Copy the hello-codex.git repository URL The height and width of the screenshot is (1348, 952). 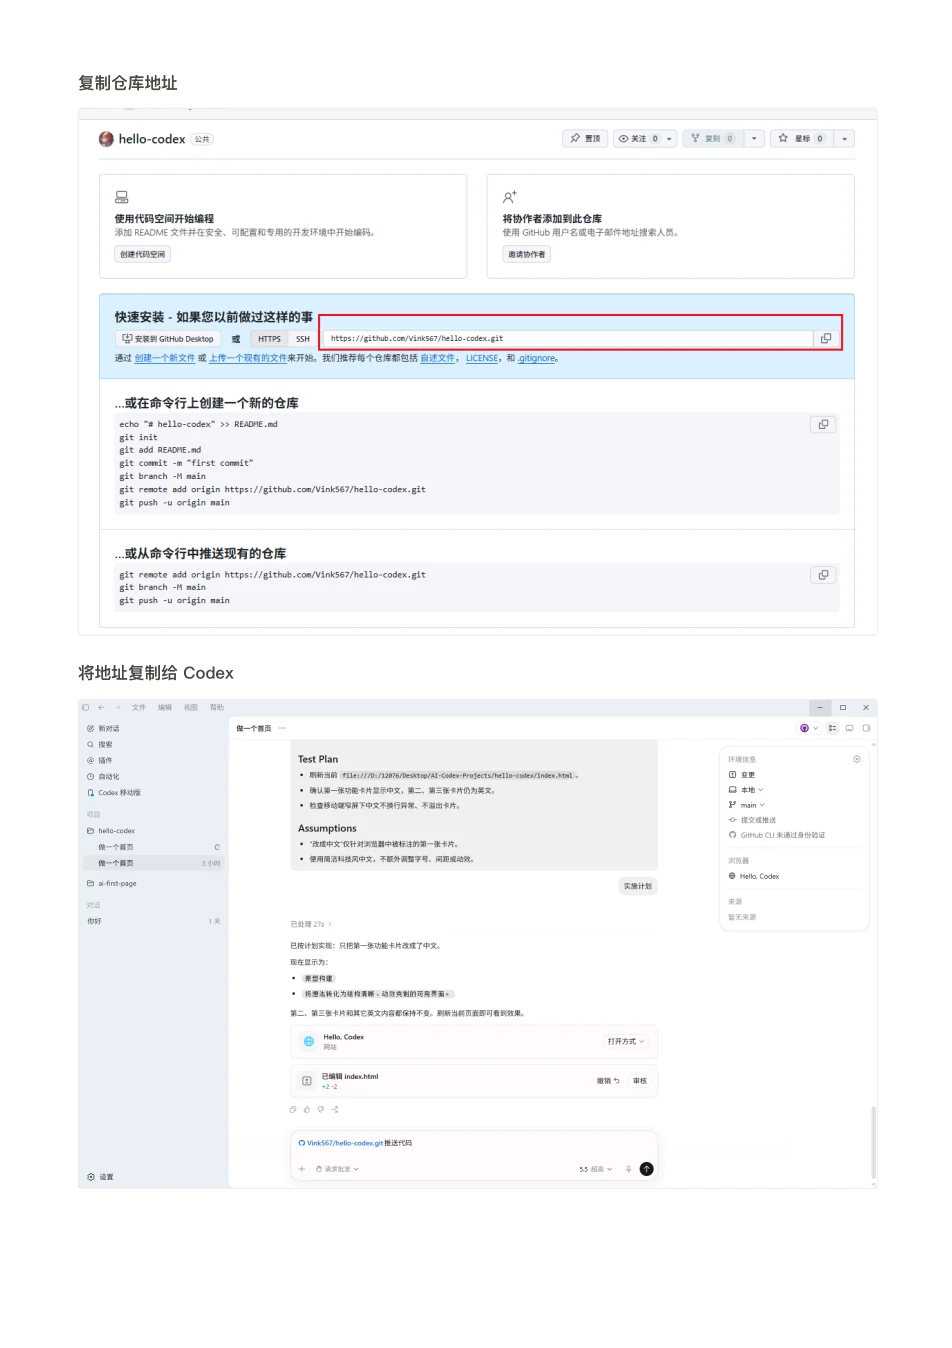tap(826, 338)
